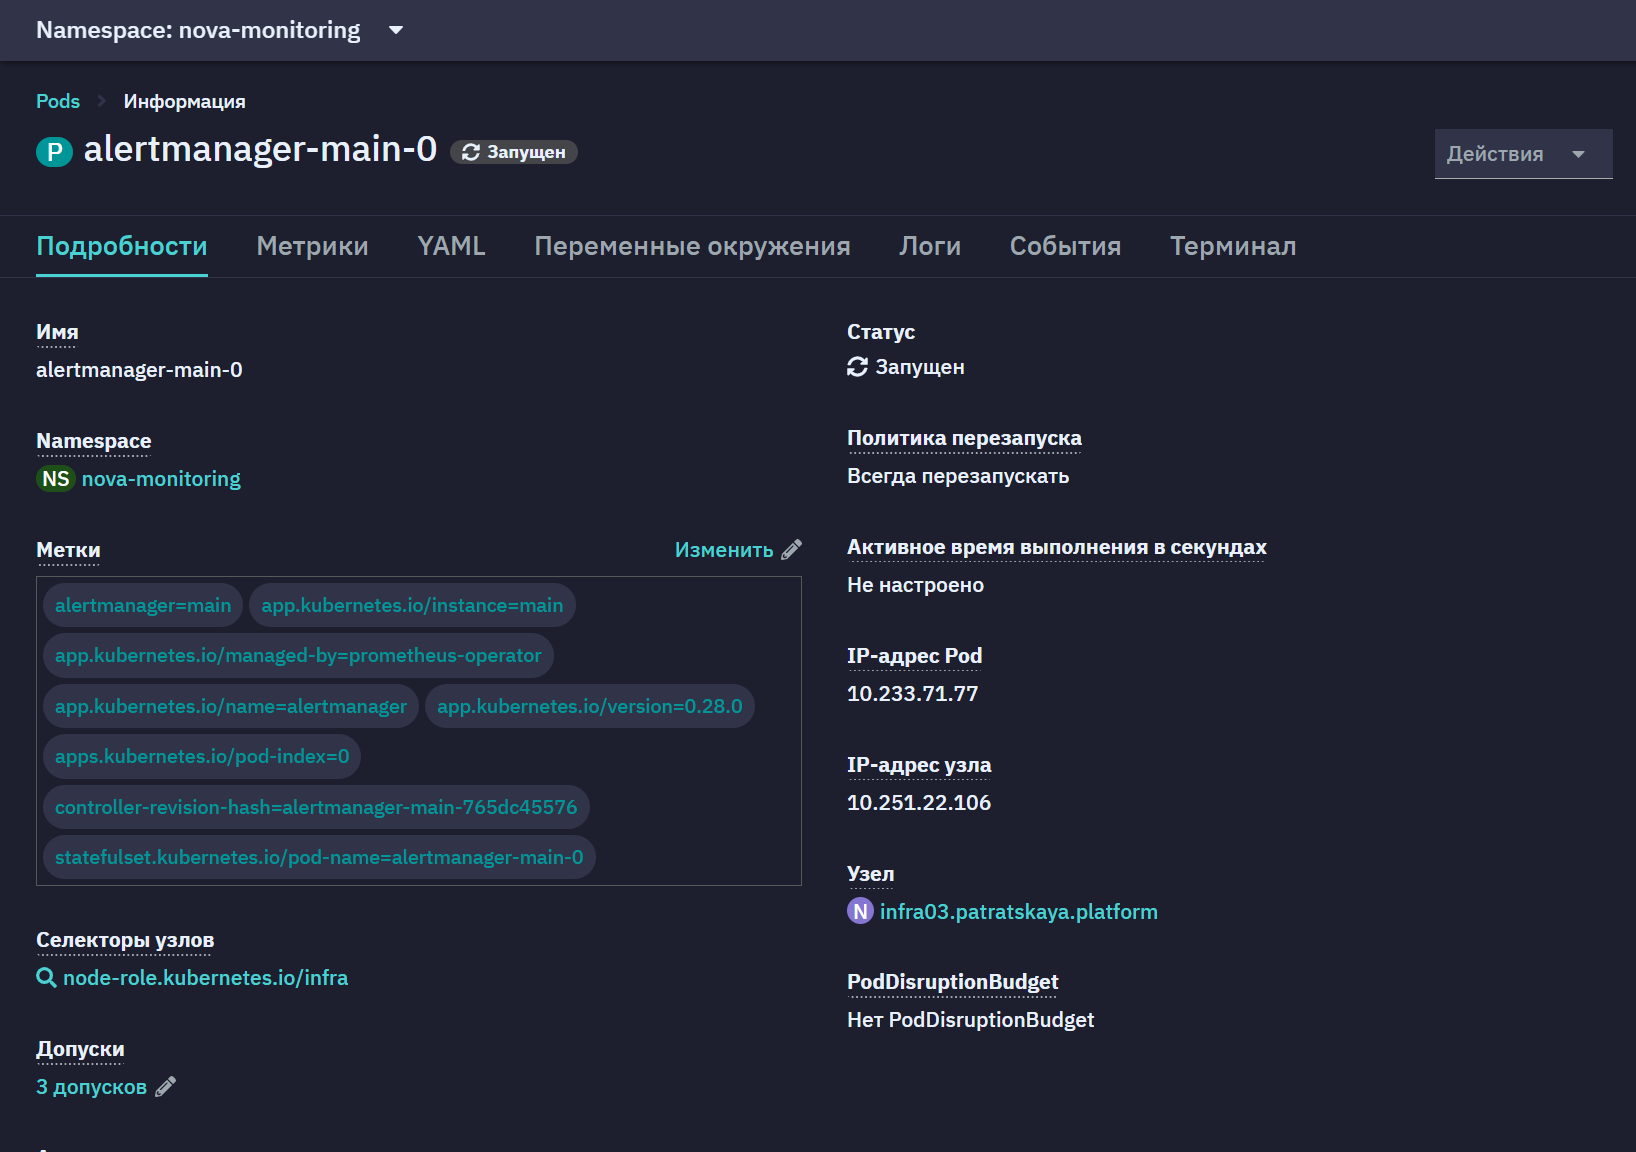Click the Информация breadcrumb text
1636x1152 pixels.
coord(184,101)
